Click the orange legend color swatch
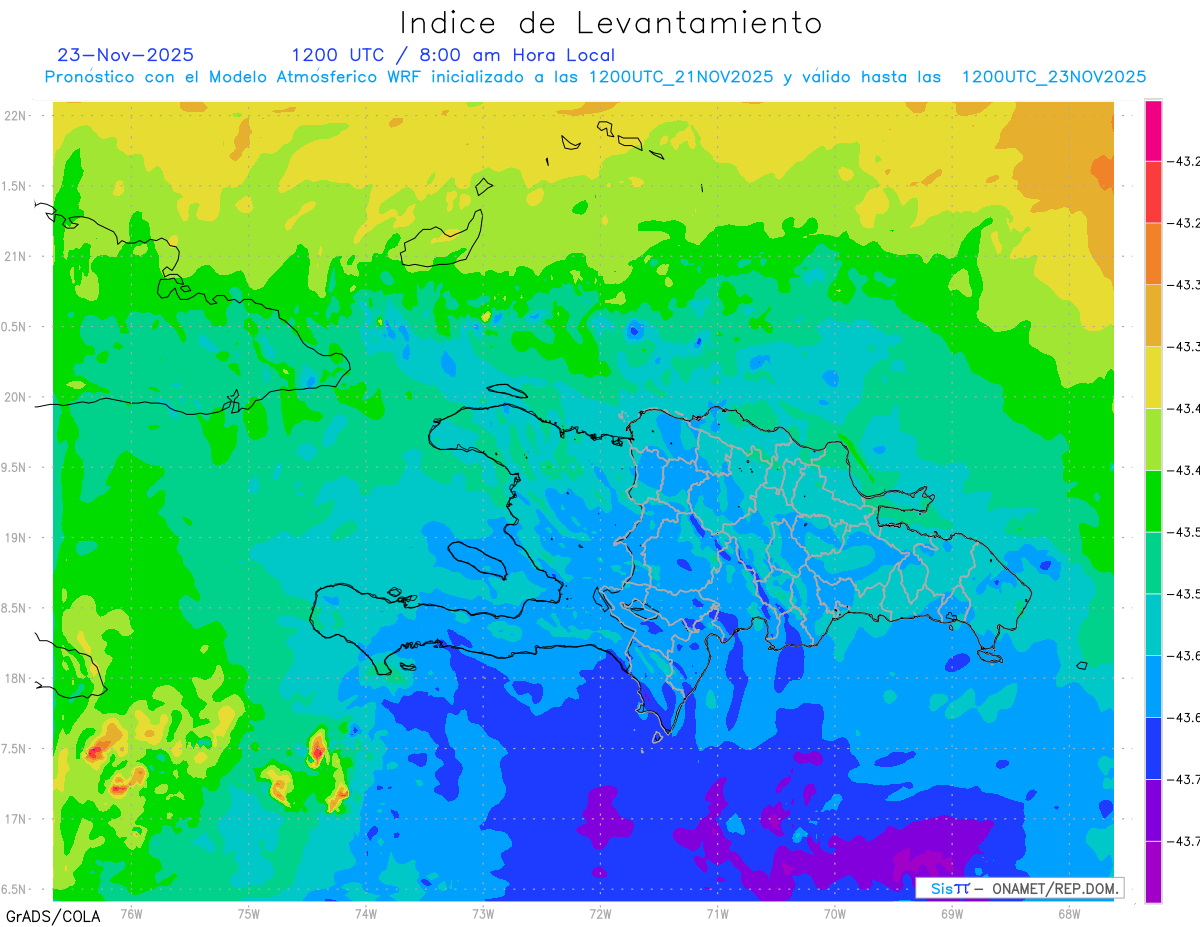This screenshot has height=927, width=1200. 1153,254
